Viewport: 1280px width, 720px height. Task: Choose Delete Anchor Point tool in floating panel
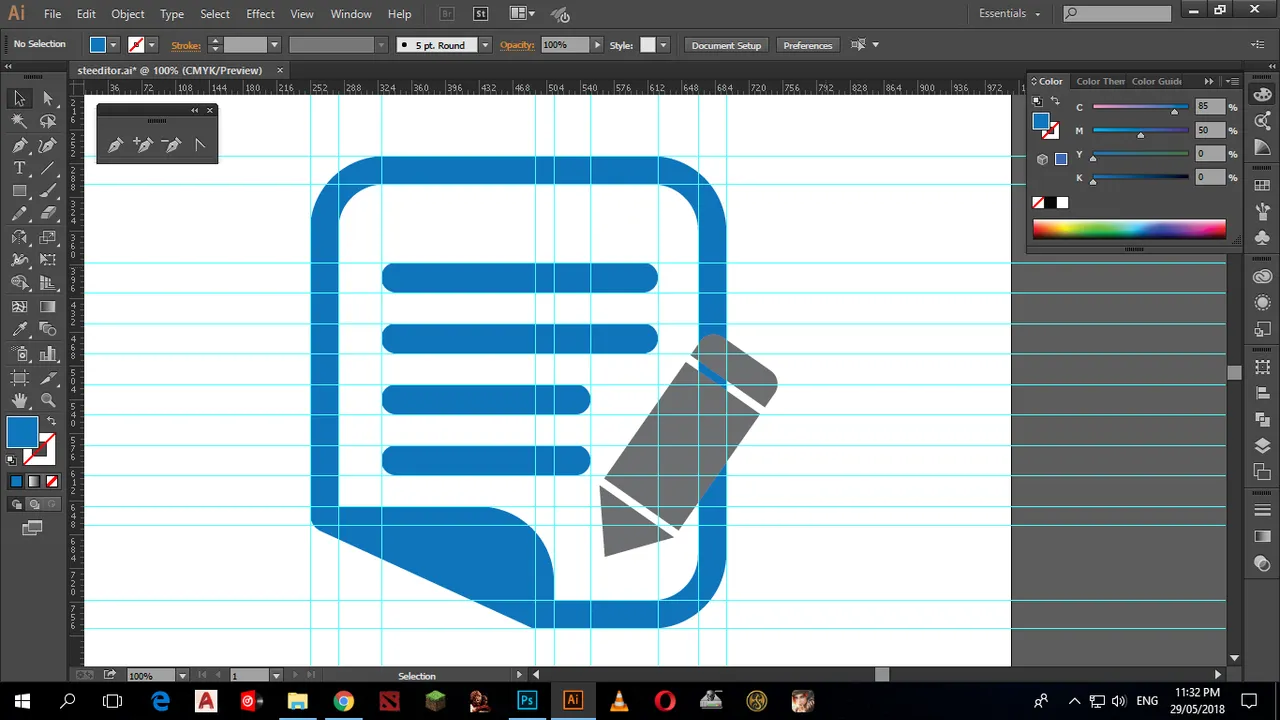(171, 146)
